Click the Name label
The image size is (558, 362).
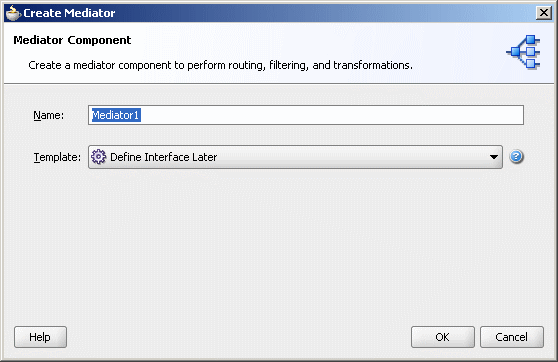pyautogui.click(x=48, y=115)
